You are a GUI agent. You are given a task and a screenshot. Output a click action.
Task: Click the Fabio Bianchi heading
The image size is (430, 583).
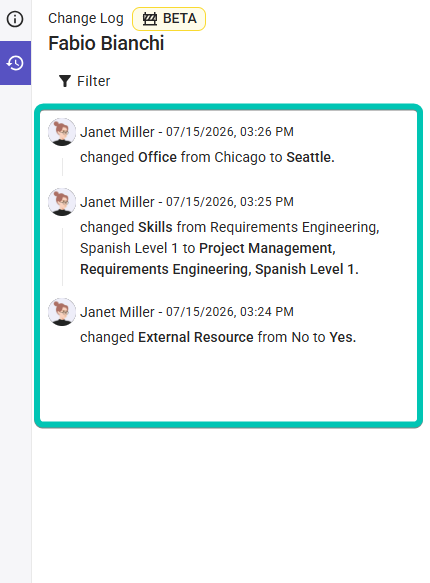click(x=106, y=43)
